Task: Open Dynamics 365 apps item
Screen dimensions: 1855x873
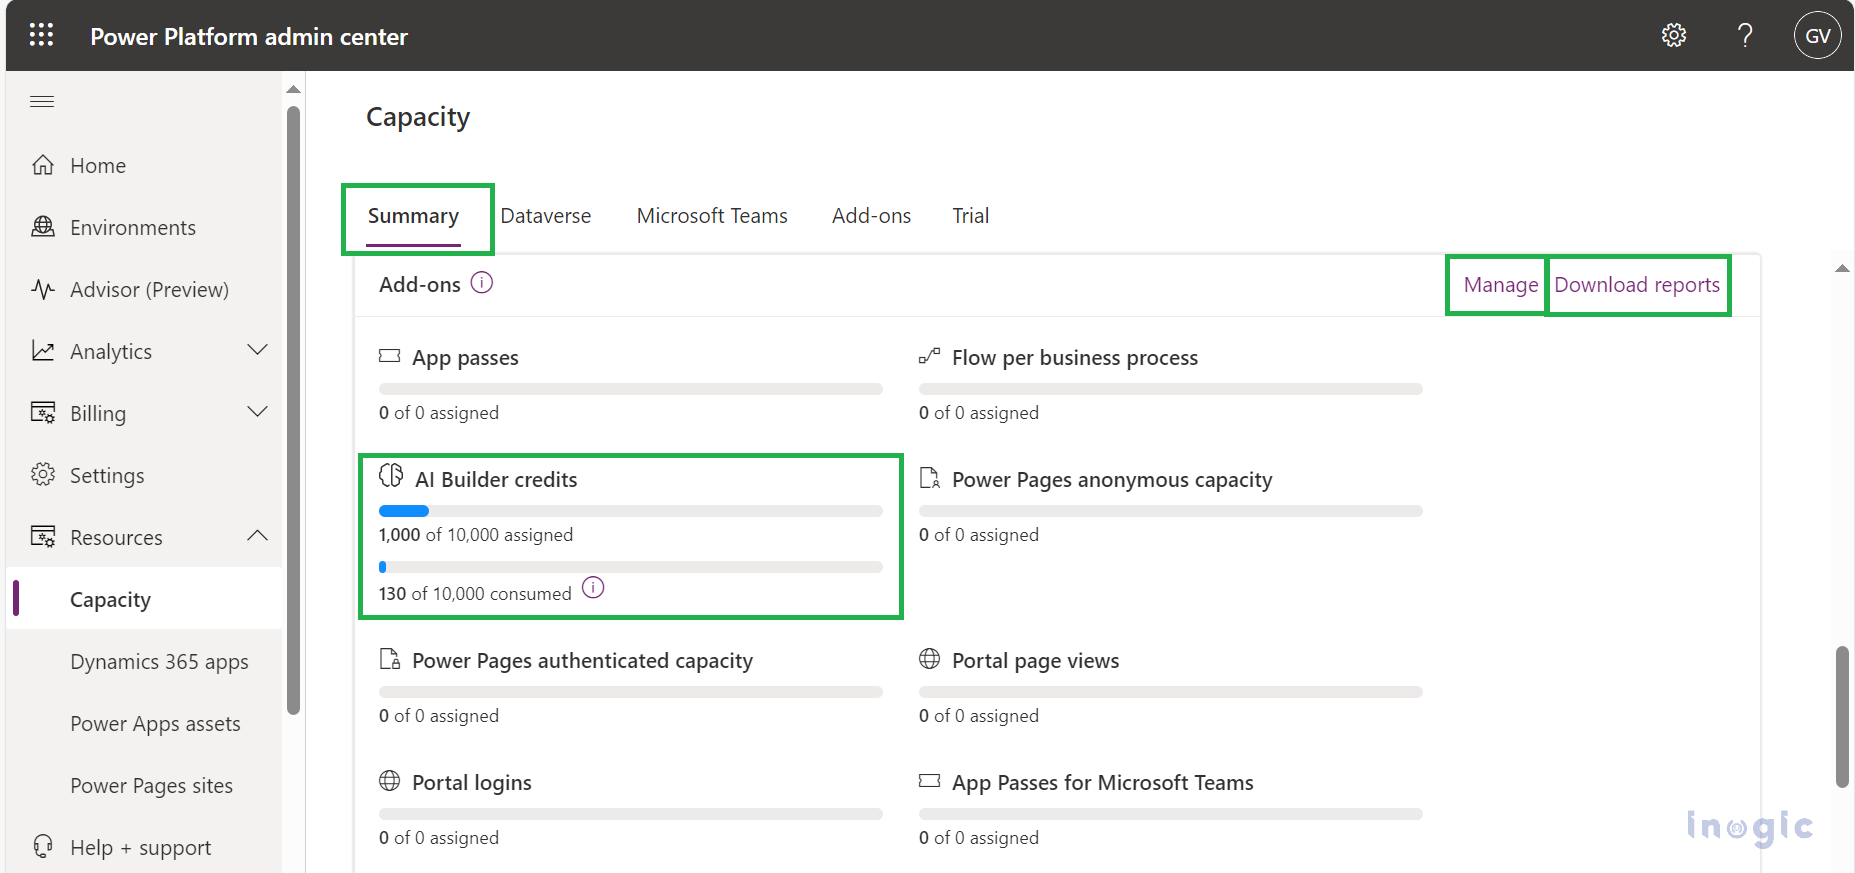Action: (159, 662)
